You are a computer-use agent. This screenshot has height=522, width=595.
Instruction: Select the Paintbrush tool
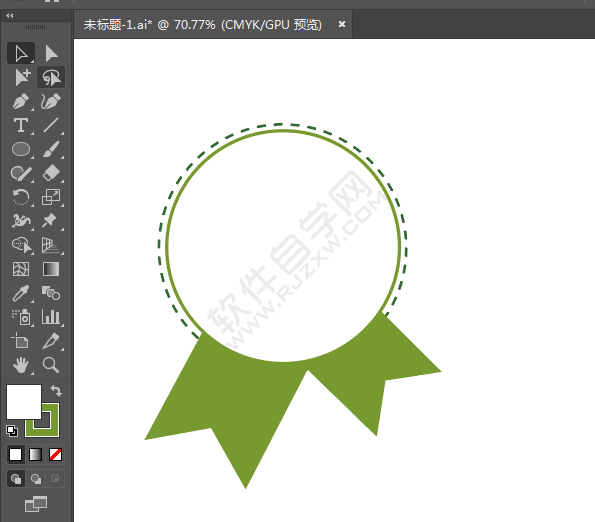(x=51, y=149)
